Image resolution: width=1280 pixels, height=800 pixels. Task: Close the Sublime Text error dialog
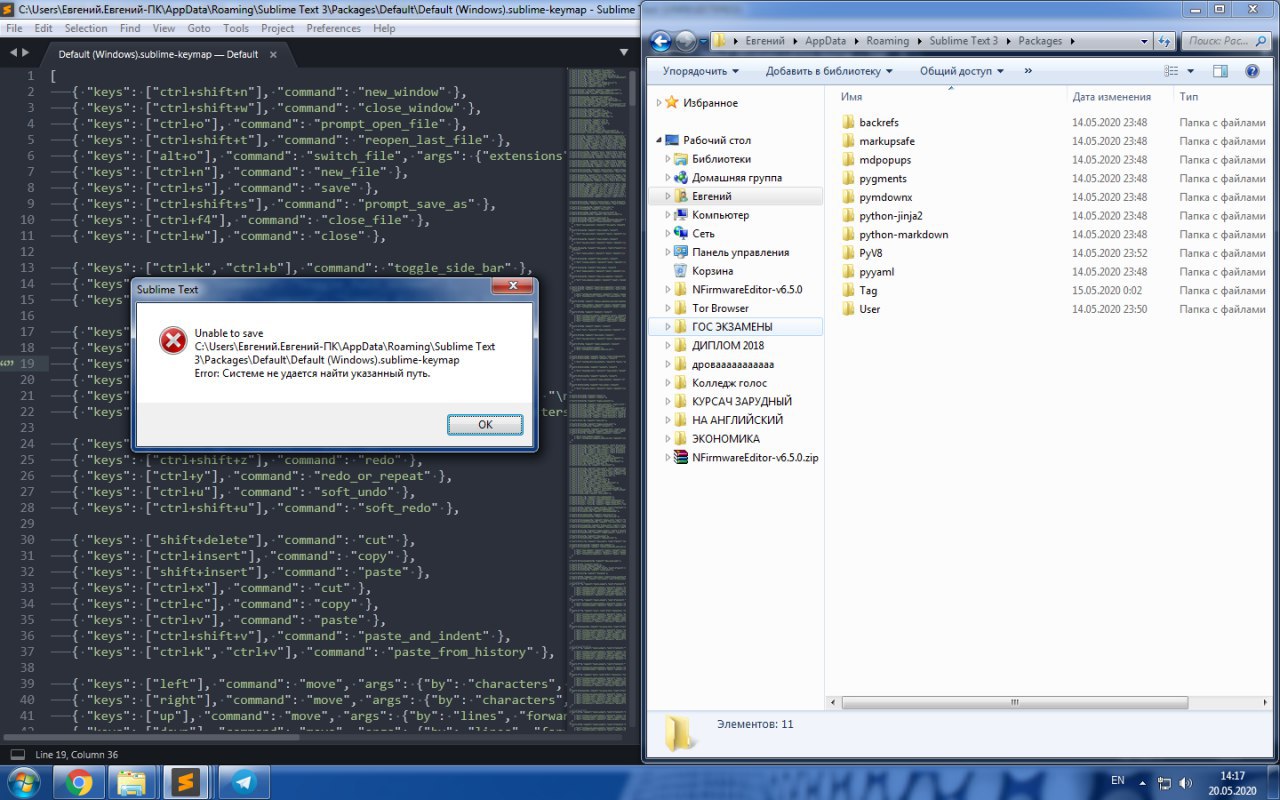click(x=511, y=288)
